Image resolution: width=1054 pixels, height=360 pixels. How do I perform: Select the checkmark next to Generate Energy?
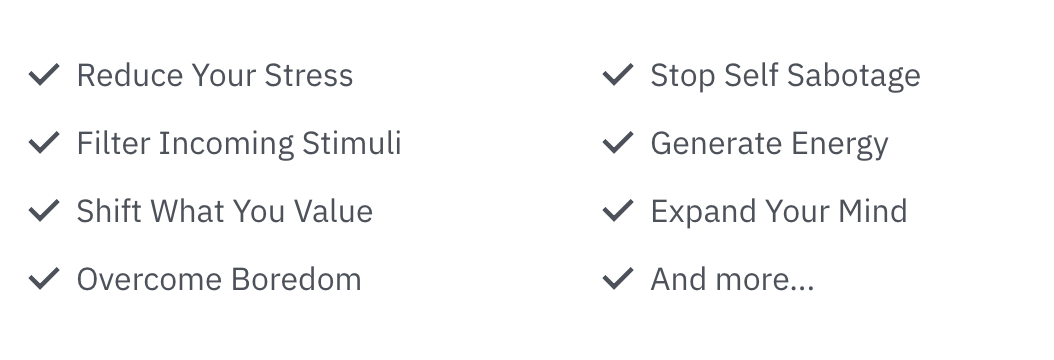click(x=618, y=142)
